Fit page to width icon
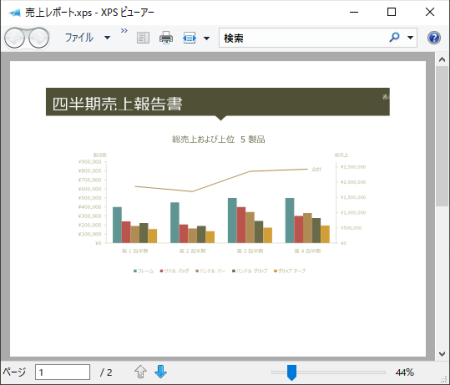 (x=189, y=38)
